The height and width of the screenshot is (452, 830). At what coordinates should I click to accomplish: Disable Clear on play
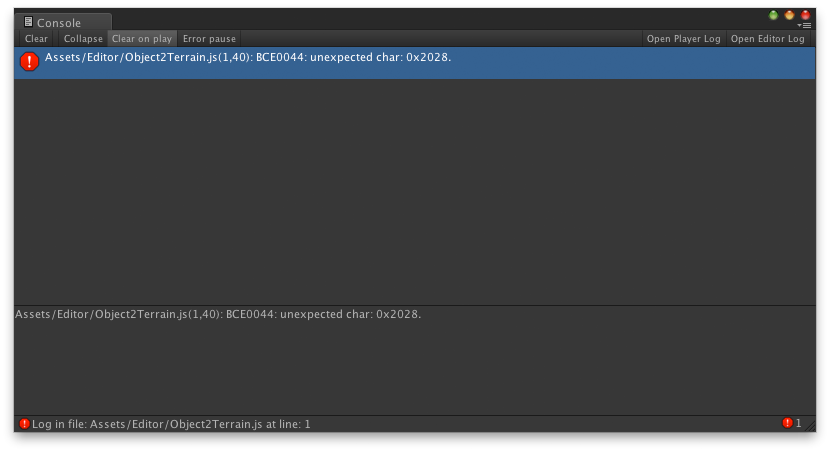[142, 39]
